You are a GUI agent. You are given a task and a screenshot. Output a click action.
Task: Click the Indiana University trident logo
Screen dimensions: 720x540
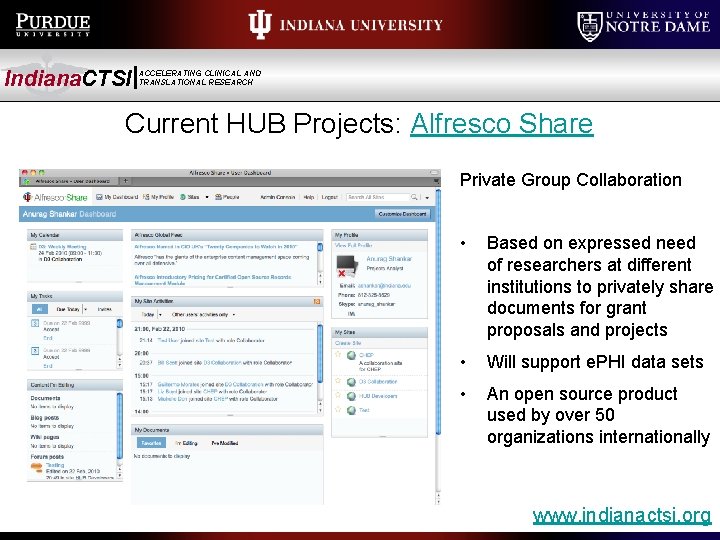pos(260,25)
